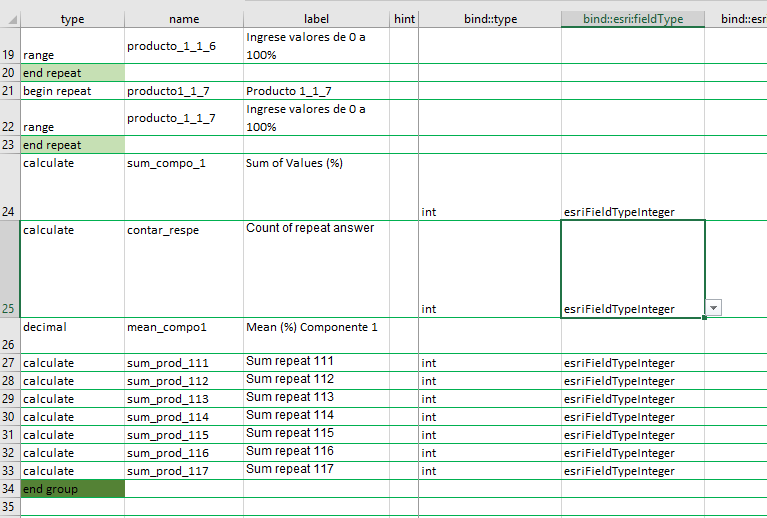Image resolution: width=767 pixels, height=518 pixels.
Task: Select the 'bind::esri:fieldType' column header
Action: coord(633,19)
